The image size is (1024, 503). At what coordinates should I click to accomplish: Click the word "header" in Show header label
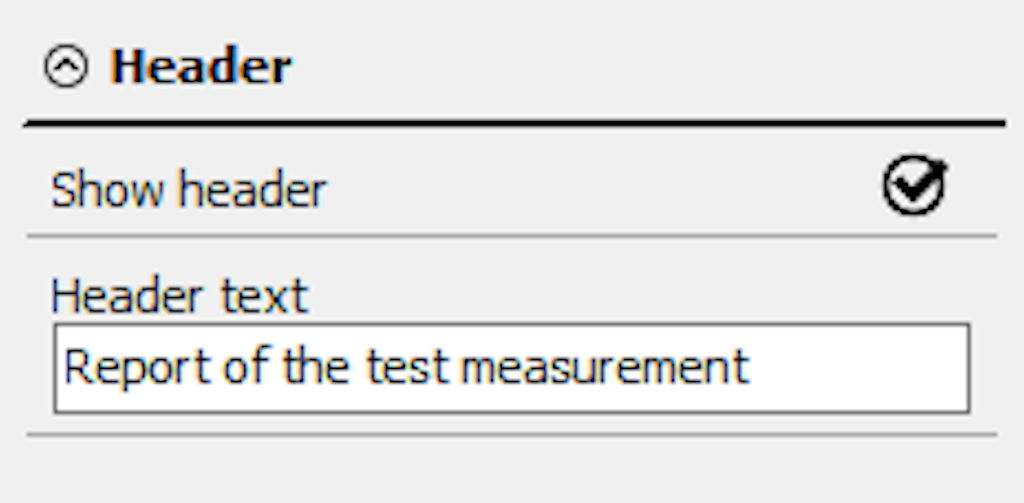point(253,190)
